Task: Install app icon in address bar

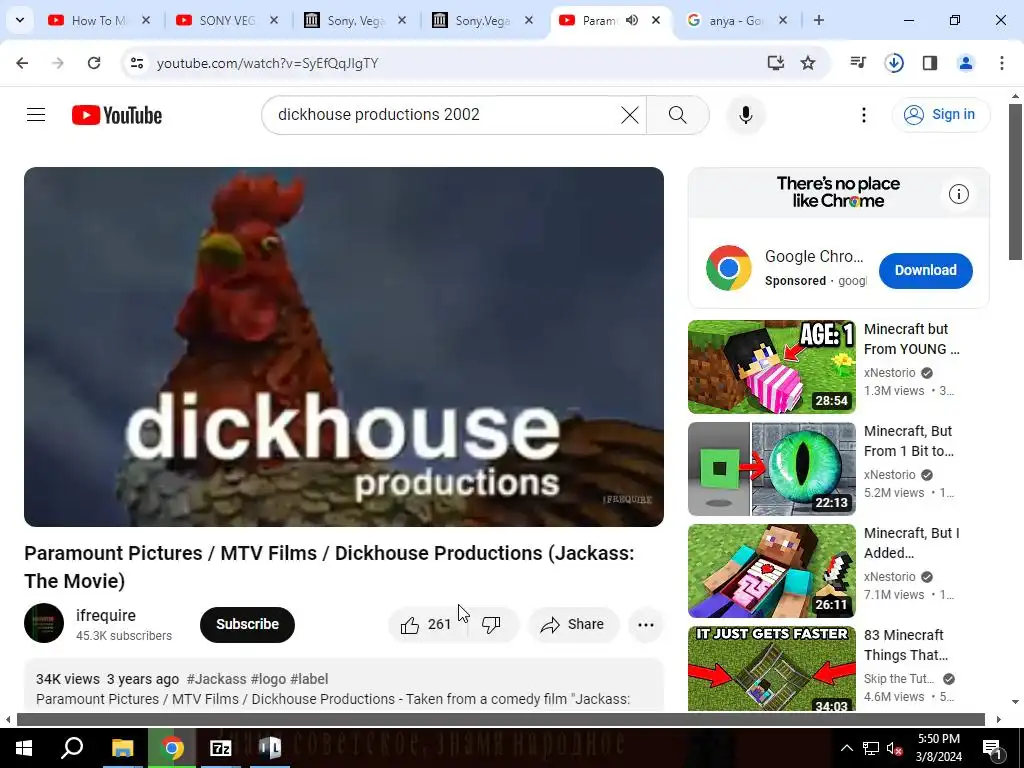Action: coord(775,63)
